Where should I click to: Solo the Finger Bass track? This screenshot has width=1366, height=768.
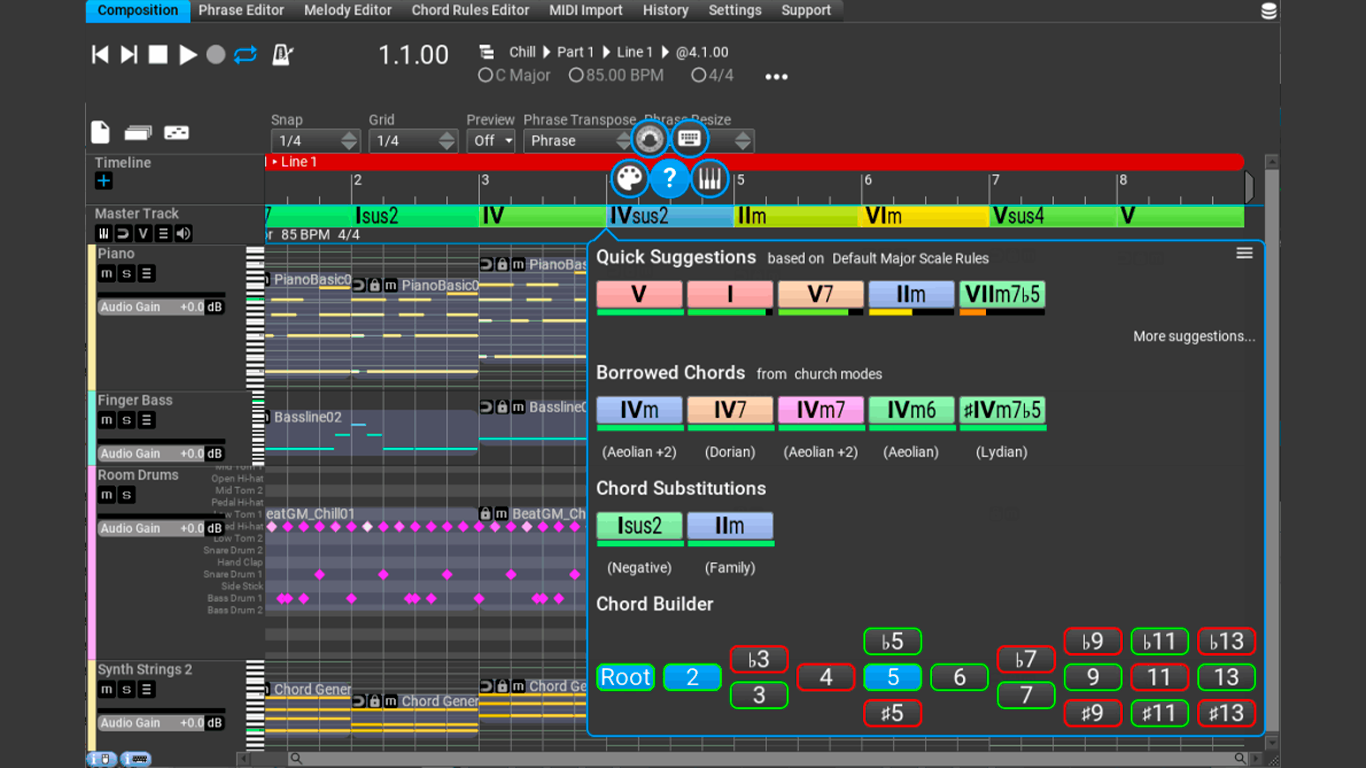127,420
